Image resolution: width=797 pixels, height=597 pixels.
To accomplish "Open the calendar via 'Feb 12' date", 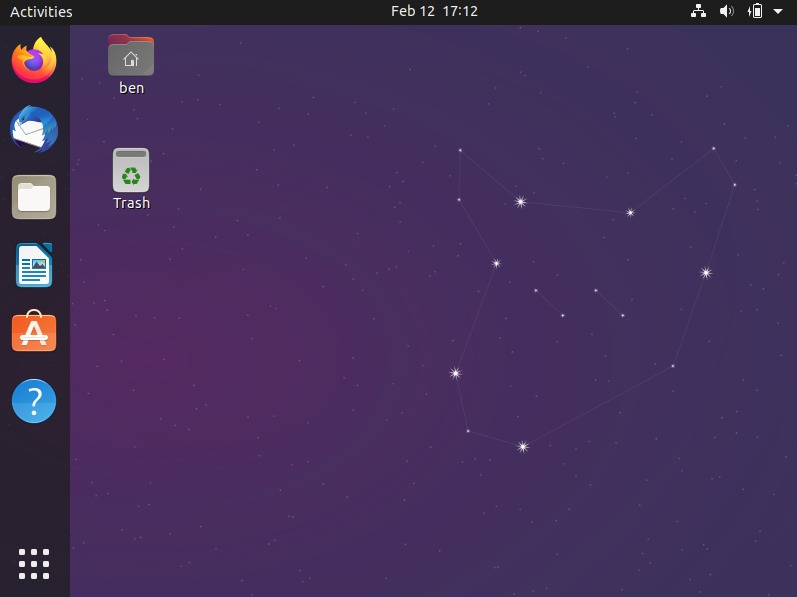I will [412, 12].
